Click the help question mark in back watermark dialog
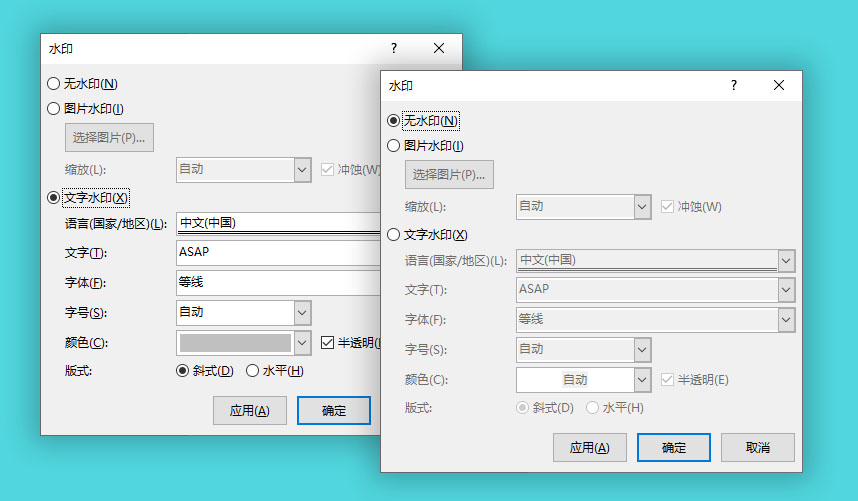The width and height of the screenshot is (858, 501). 394,48
